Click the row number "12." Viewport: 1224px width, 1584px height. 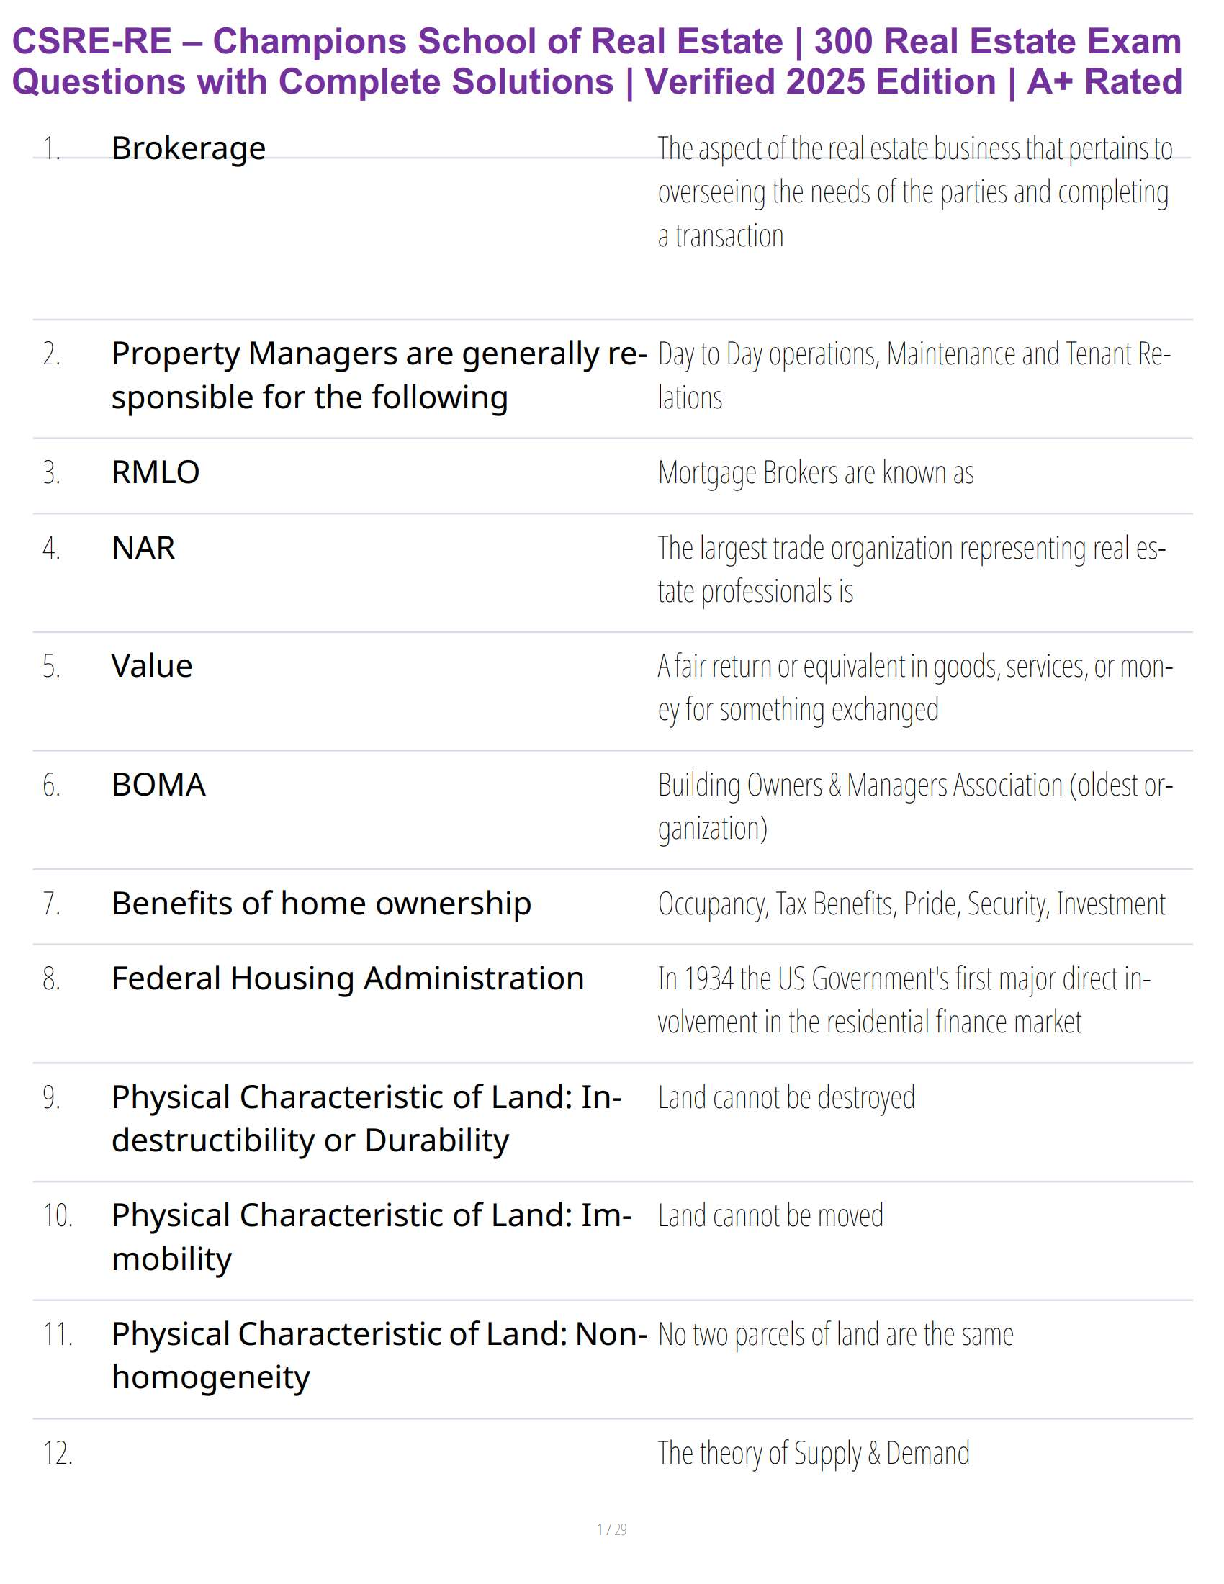point(57,1453)
